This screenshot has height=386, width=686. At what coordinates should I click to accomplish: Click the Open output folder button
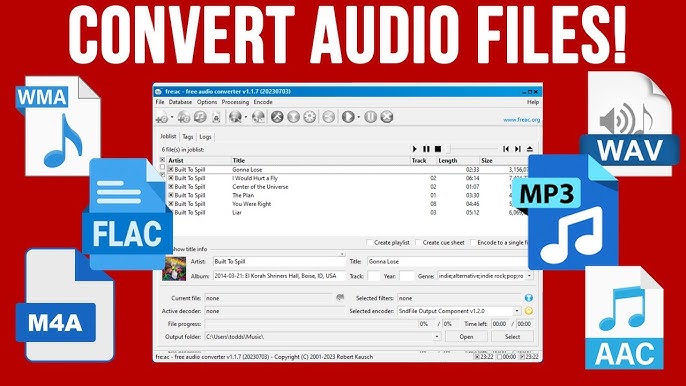(466, 337)
